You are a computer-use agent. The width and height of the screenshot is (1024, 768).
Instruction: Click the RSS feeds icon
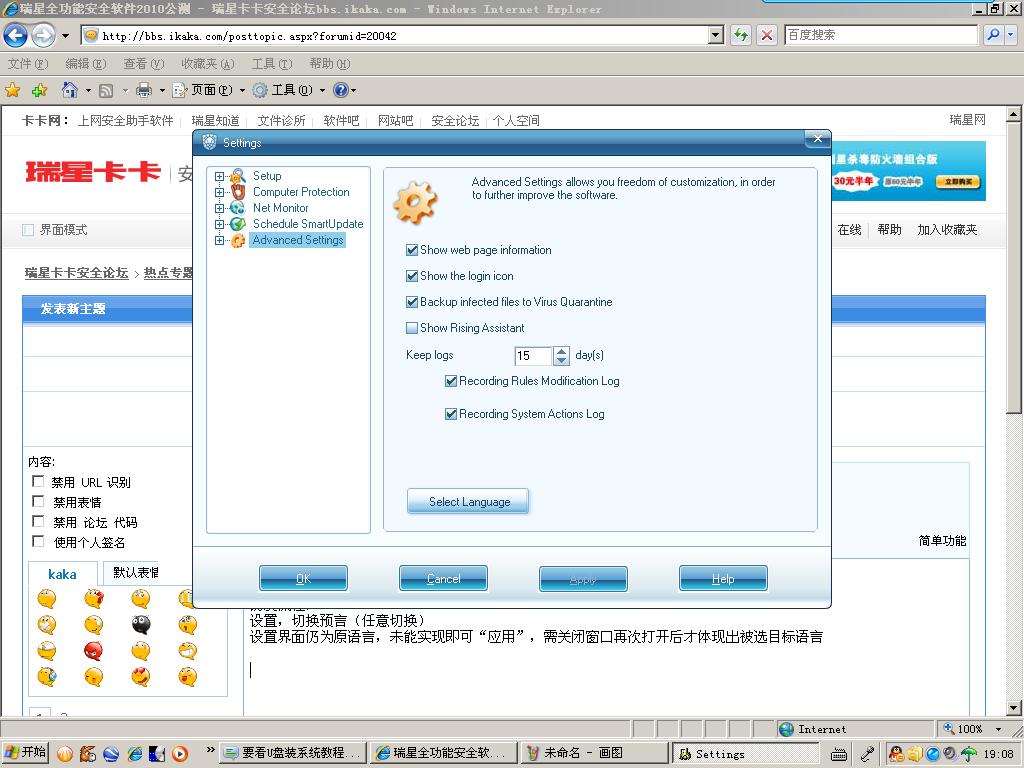(x=106, y=91)
